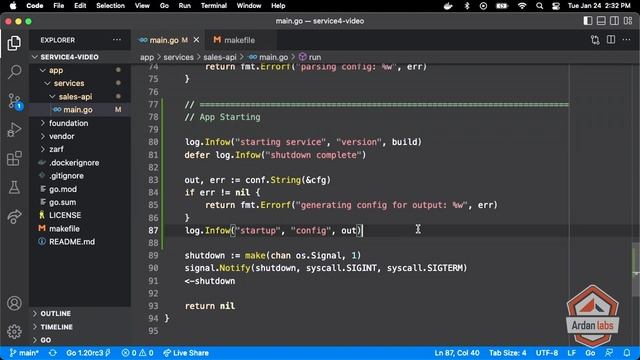The image size is (640, 360).
Task: Open the Go menu
Action: click(164, 6)
